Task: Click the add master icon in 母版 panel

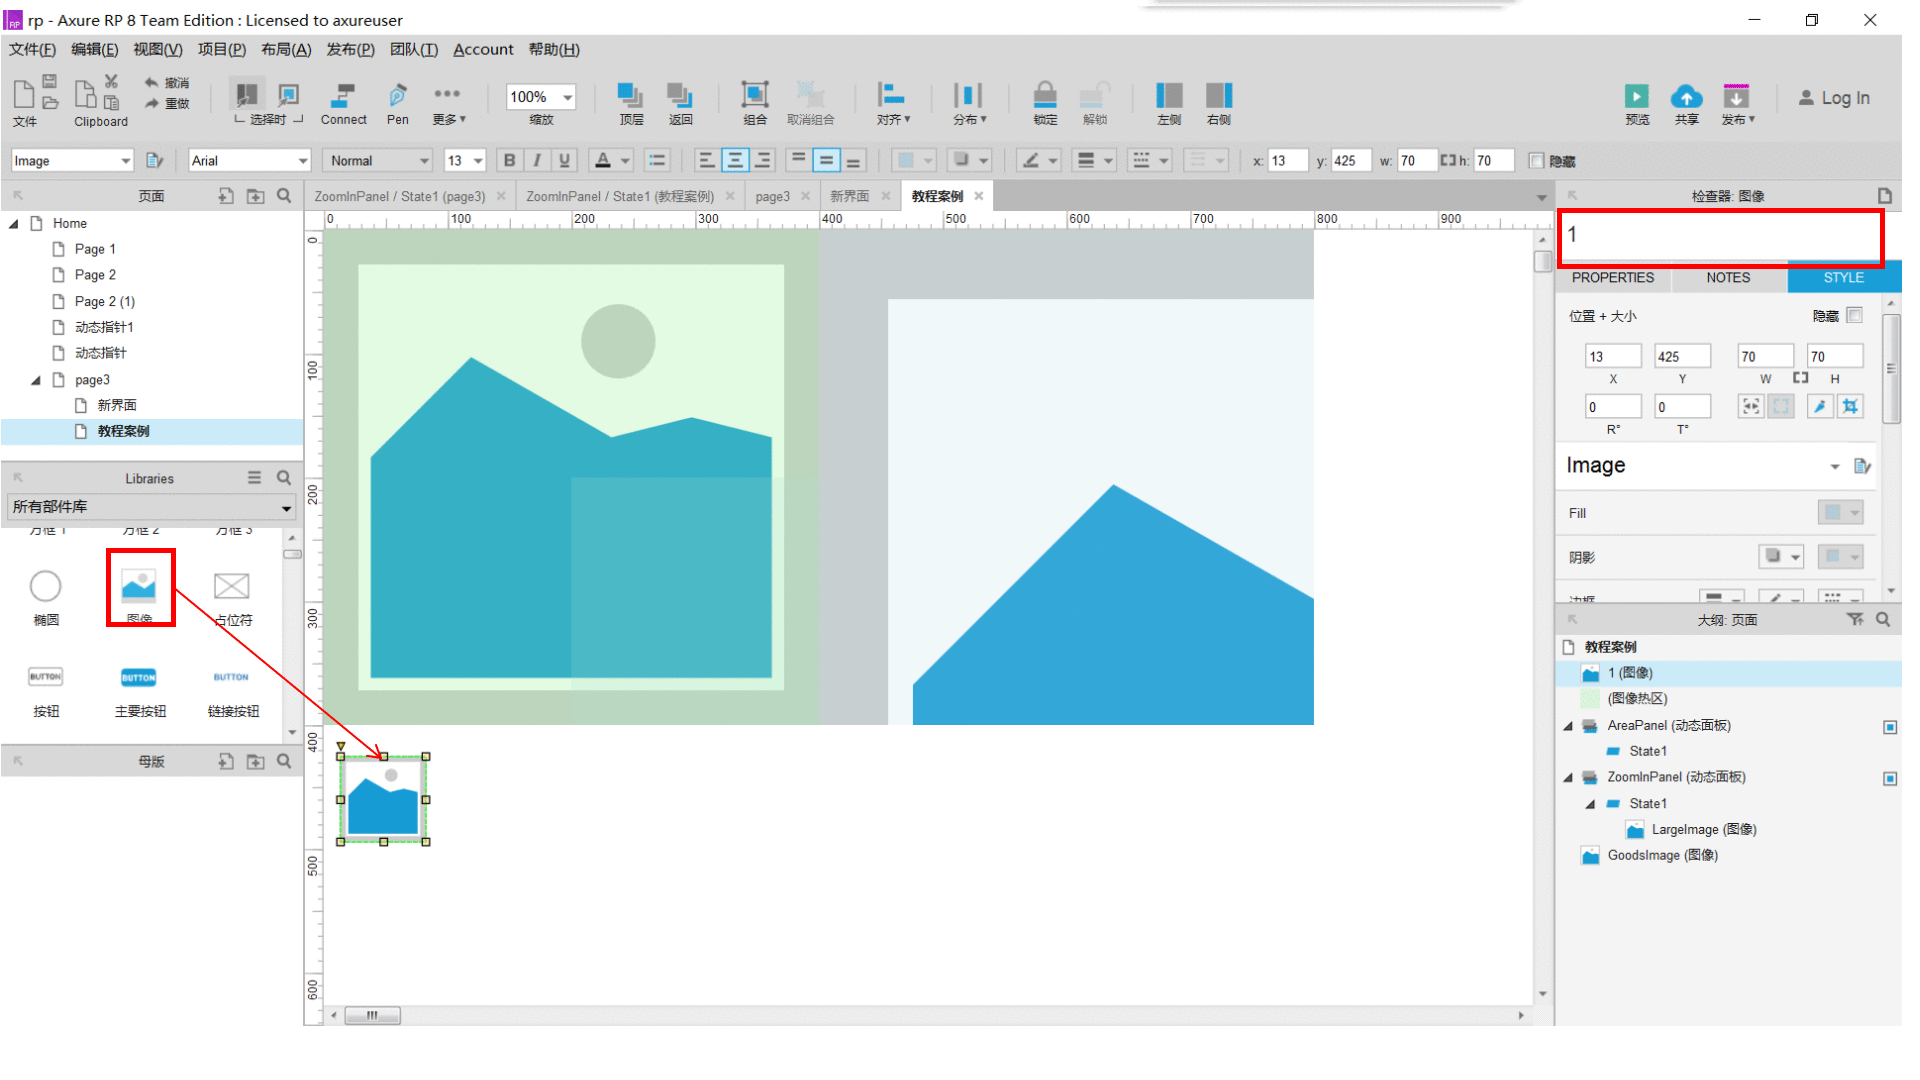Action: tap(226, 761)
